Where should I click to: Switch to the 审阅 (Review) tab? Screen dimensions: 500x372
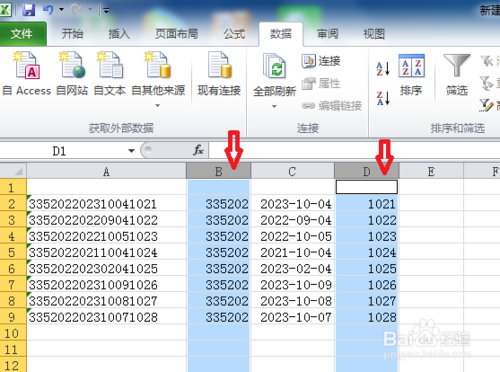click(x=327, y=34)
